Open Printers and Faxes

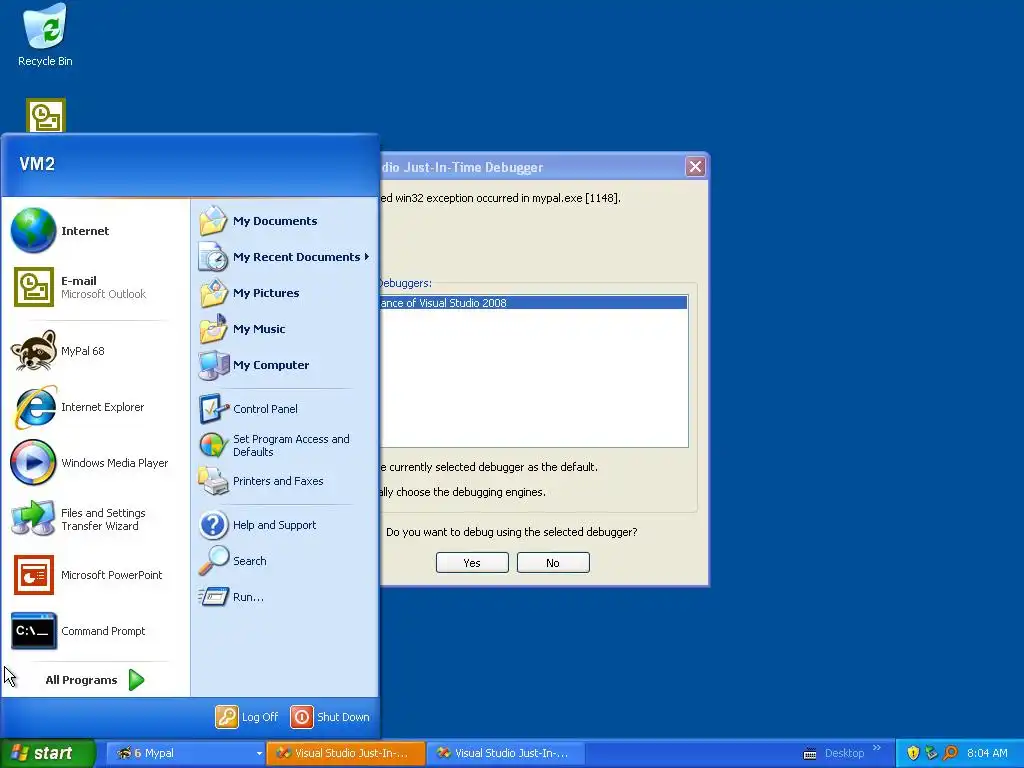261,481
